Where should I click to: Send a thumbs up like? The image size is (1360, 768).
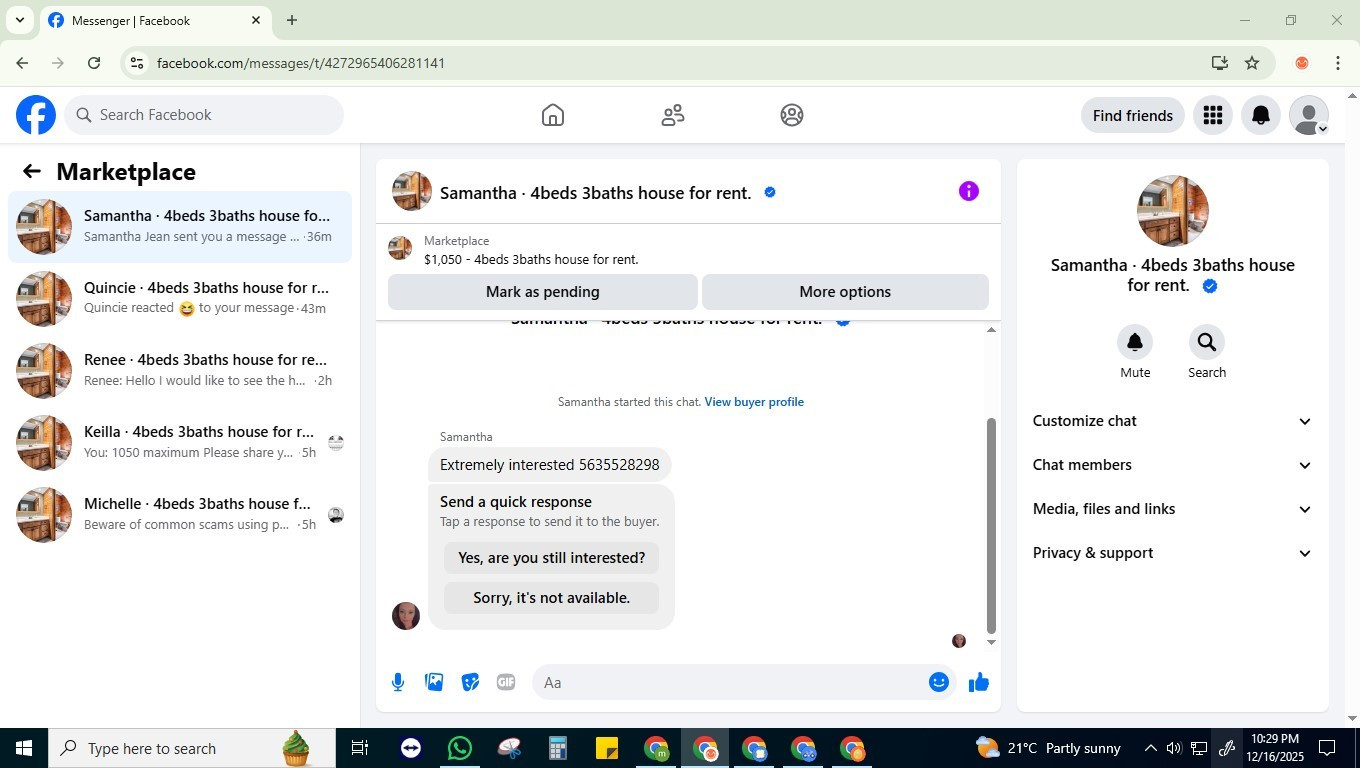979,682
